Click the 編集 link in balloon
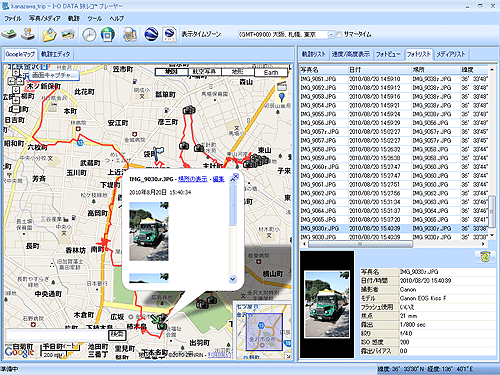Screen dimensions: 500x375 pyautogui.click(x=218, y=179)
